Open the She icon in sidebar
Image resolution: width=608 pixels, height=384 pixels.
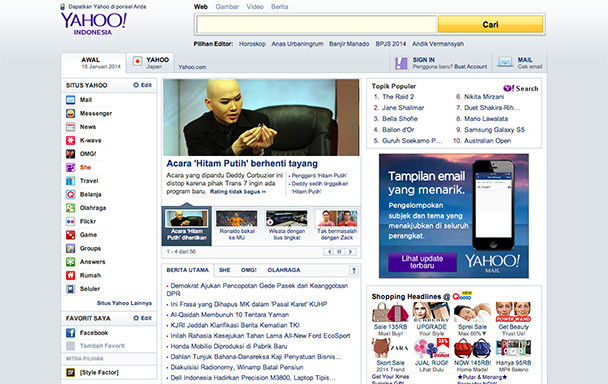pos(71,168)
